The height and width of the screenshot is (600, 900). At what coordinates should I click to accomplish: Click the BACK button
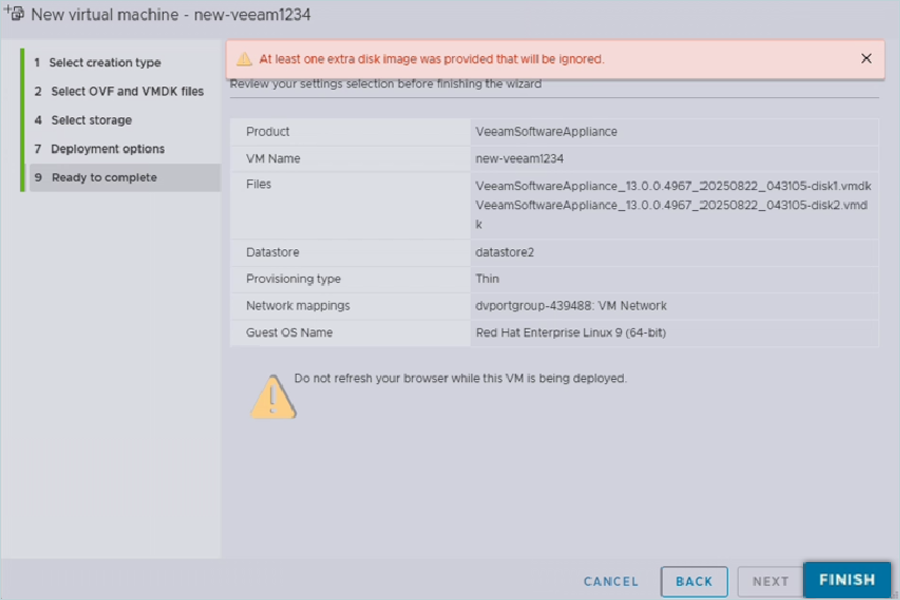pos(694,582)
